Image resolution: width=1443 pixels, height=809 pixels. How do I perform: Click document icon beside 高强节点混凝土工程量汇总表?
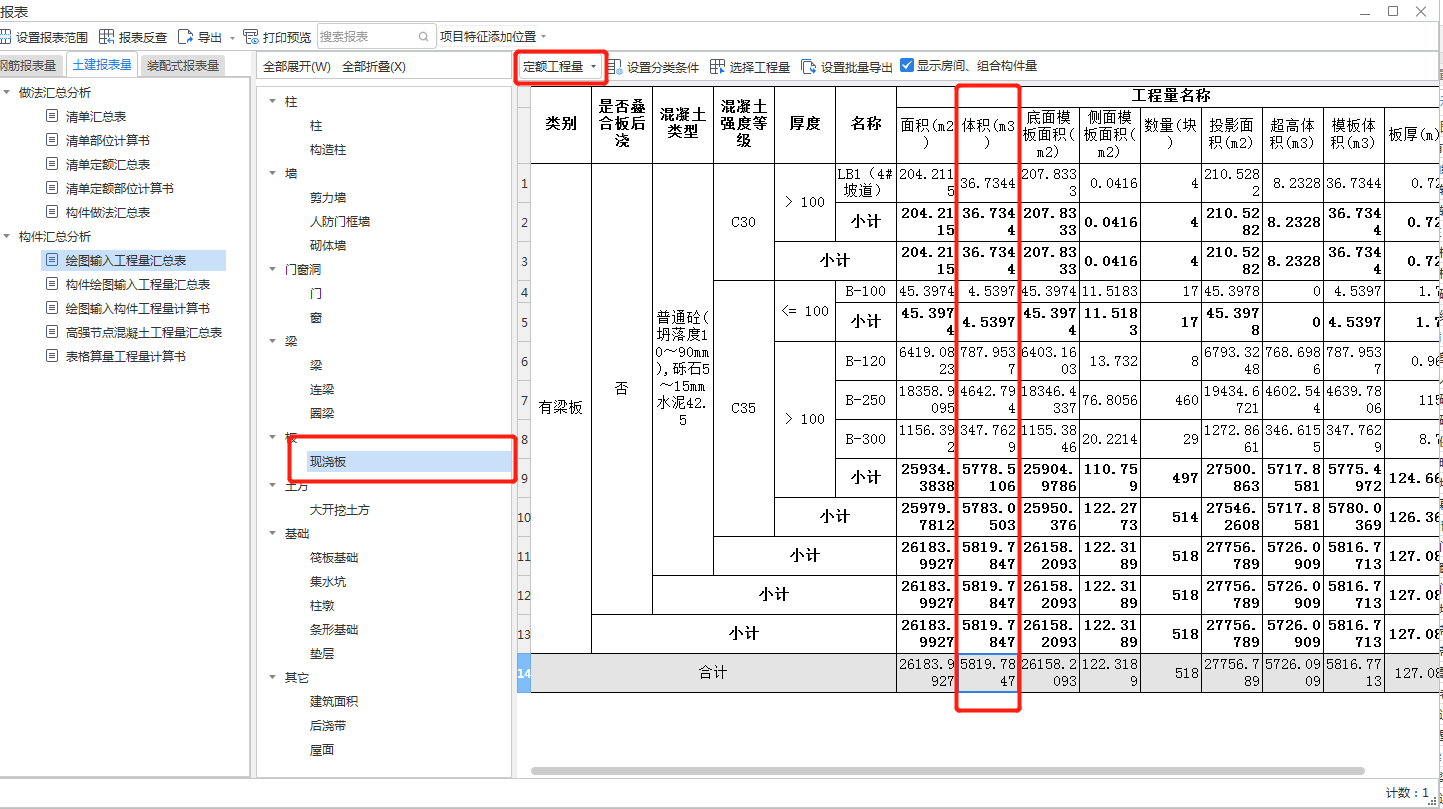tap(52, 332)
